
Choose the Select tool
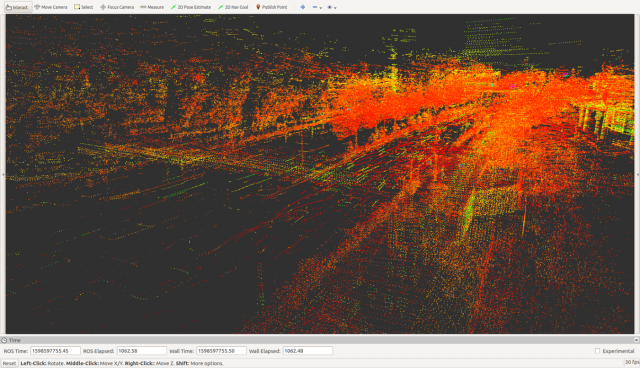click(x=84, y=7)
